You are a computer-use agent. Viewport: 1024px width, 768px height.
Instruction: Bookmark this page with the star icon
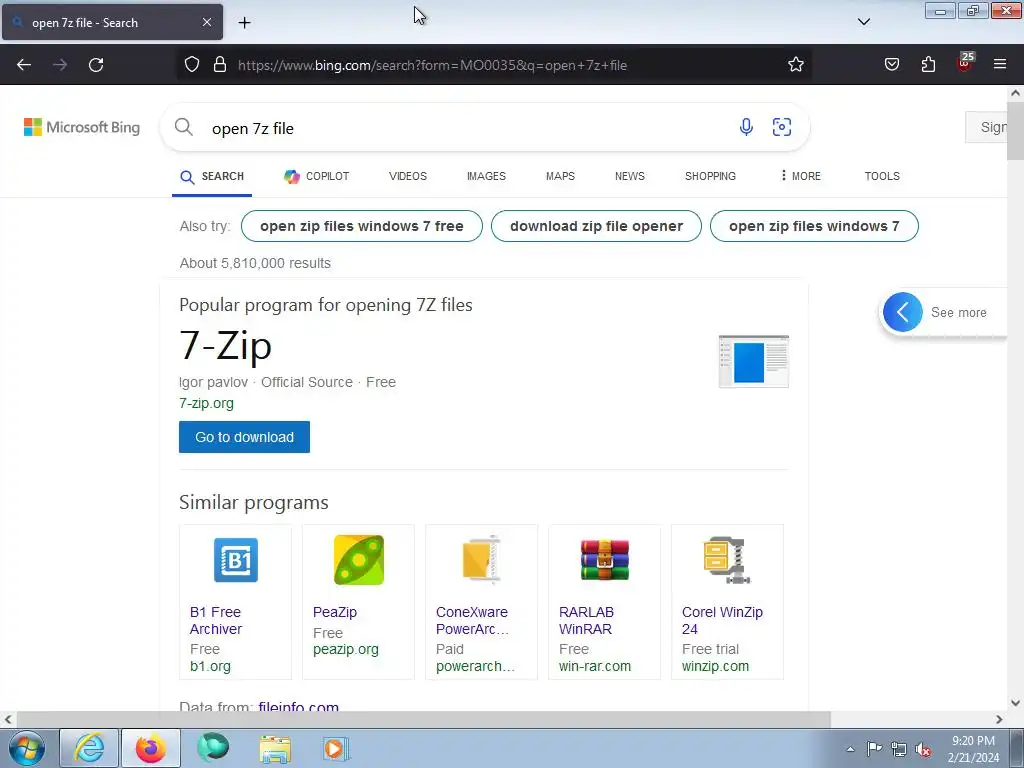[x=795, y=65]
